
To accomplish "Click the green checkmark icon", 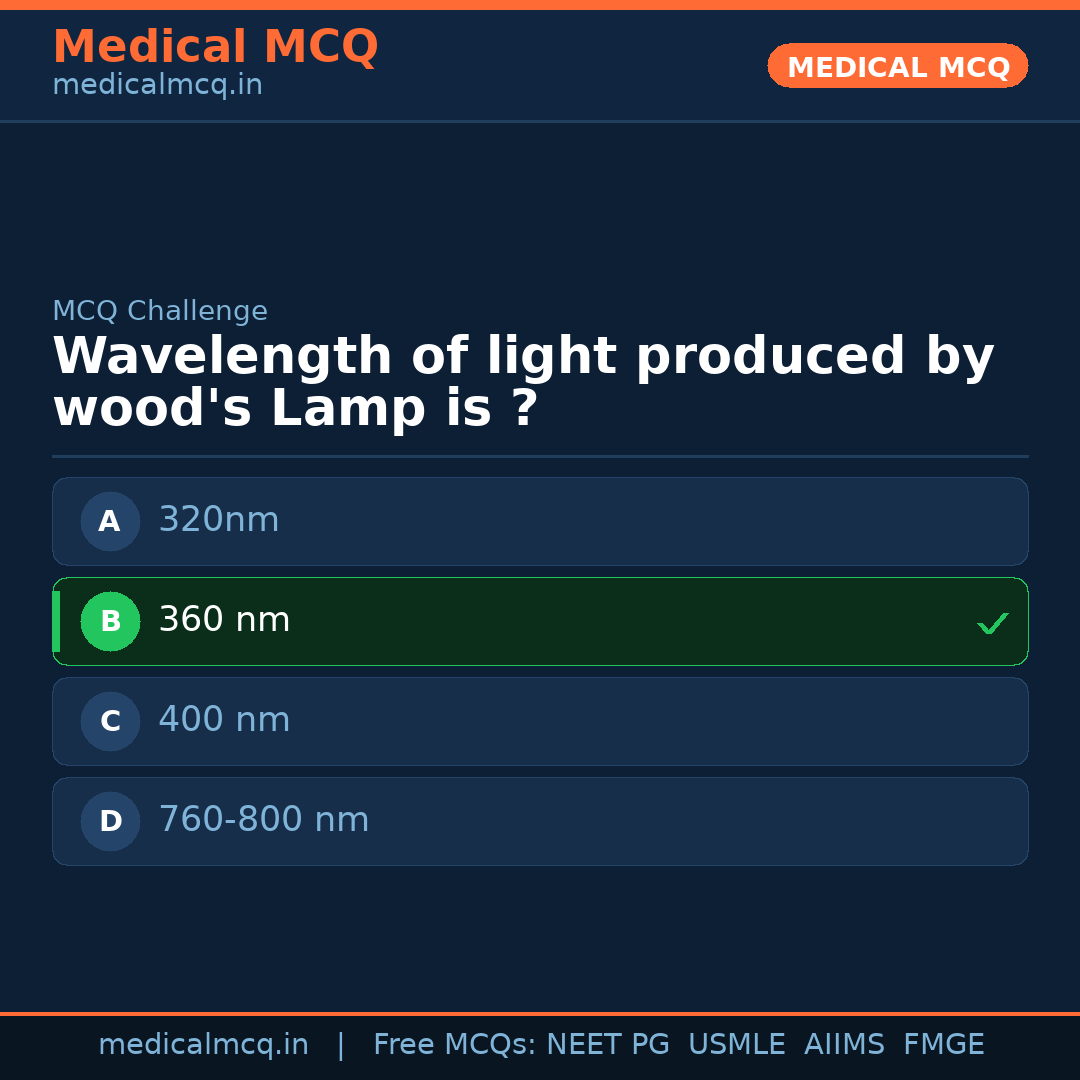I will click(992, 623).
